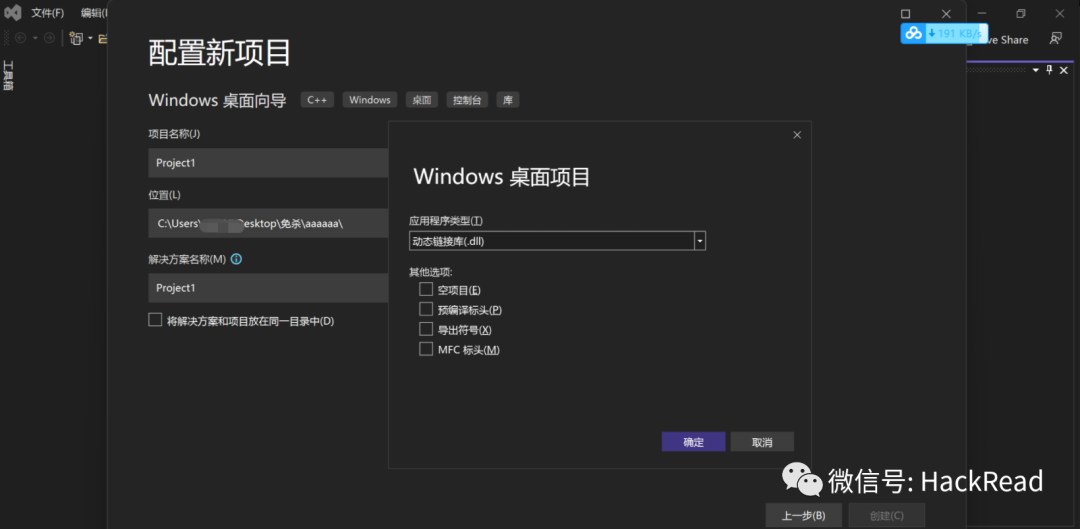Click the 取消 button

[762, 442]
